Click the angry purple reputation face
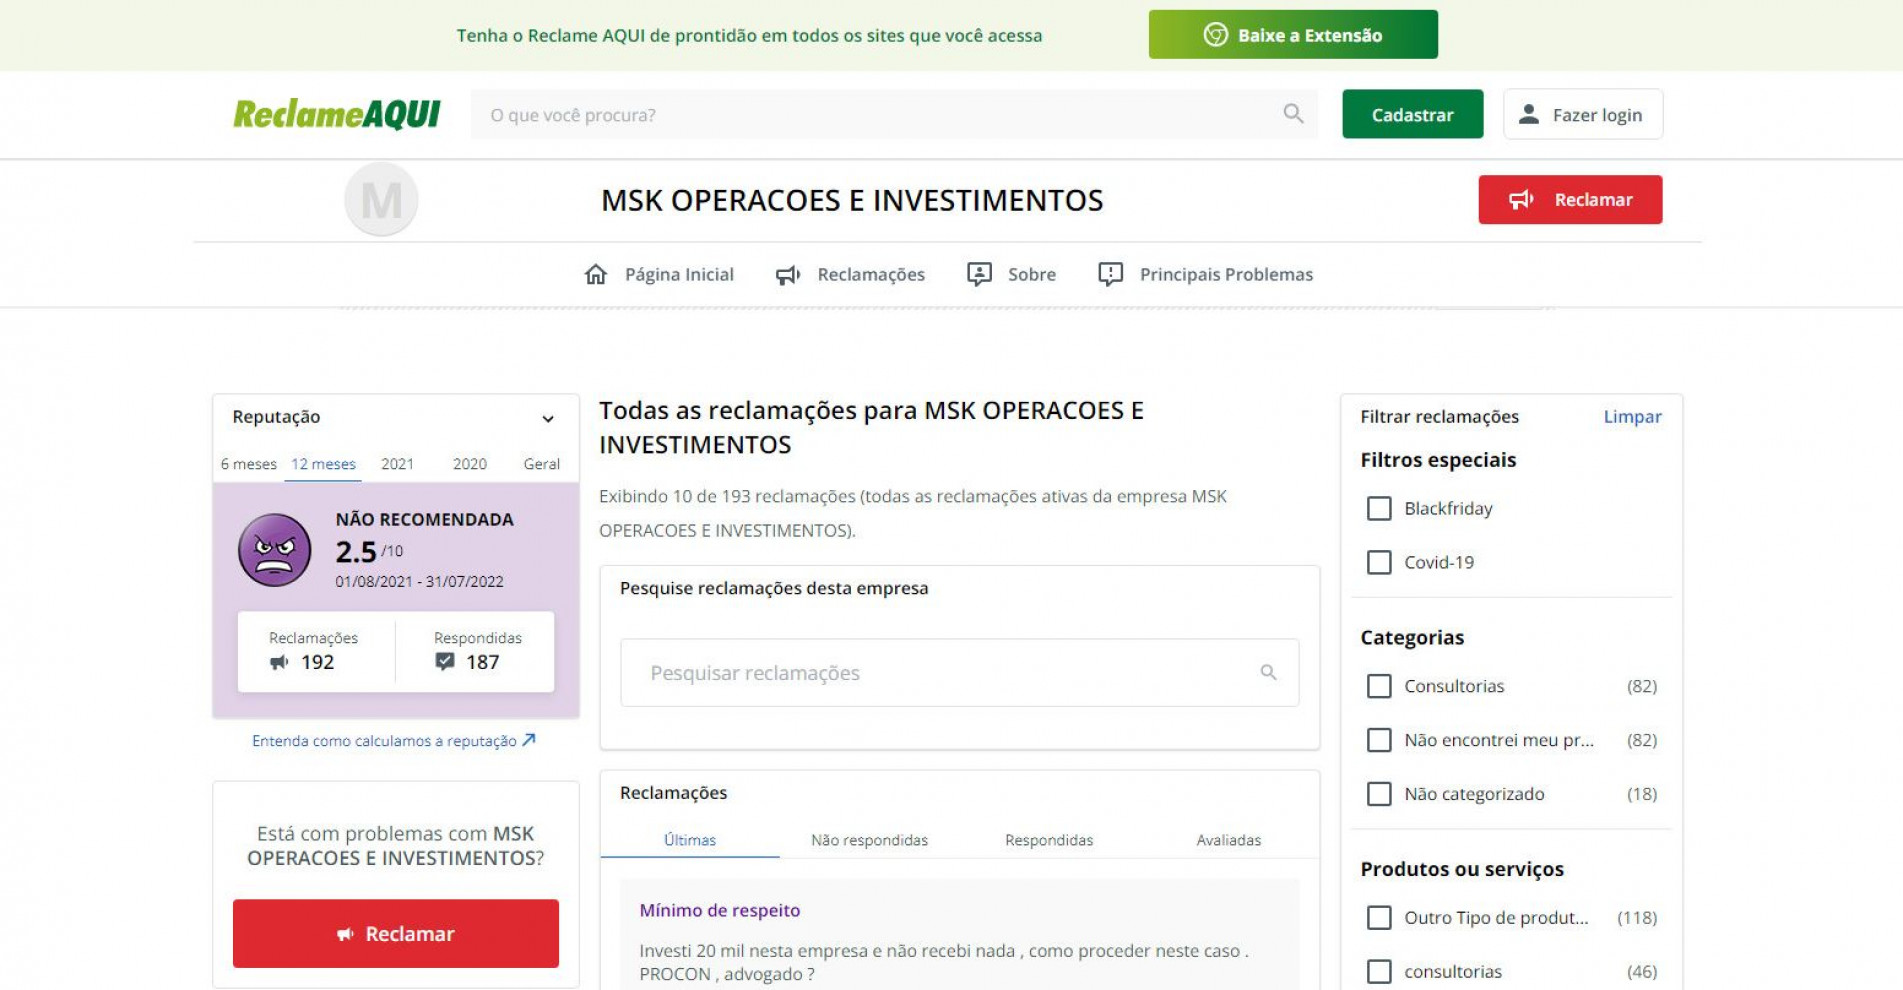1903x990 pixels. [x=277, y=548]
